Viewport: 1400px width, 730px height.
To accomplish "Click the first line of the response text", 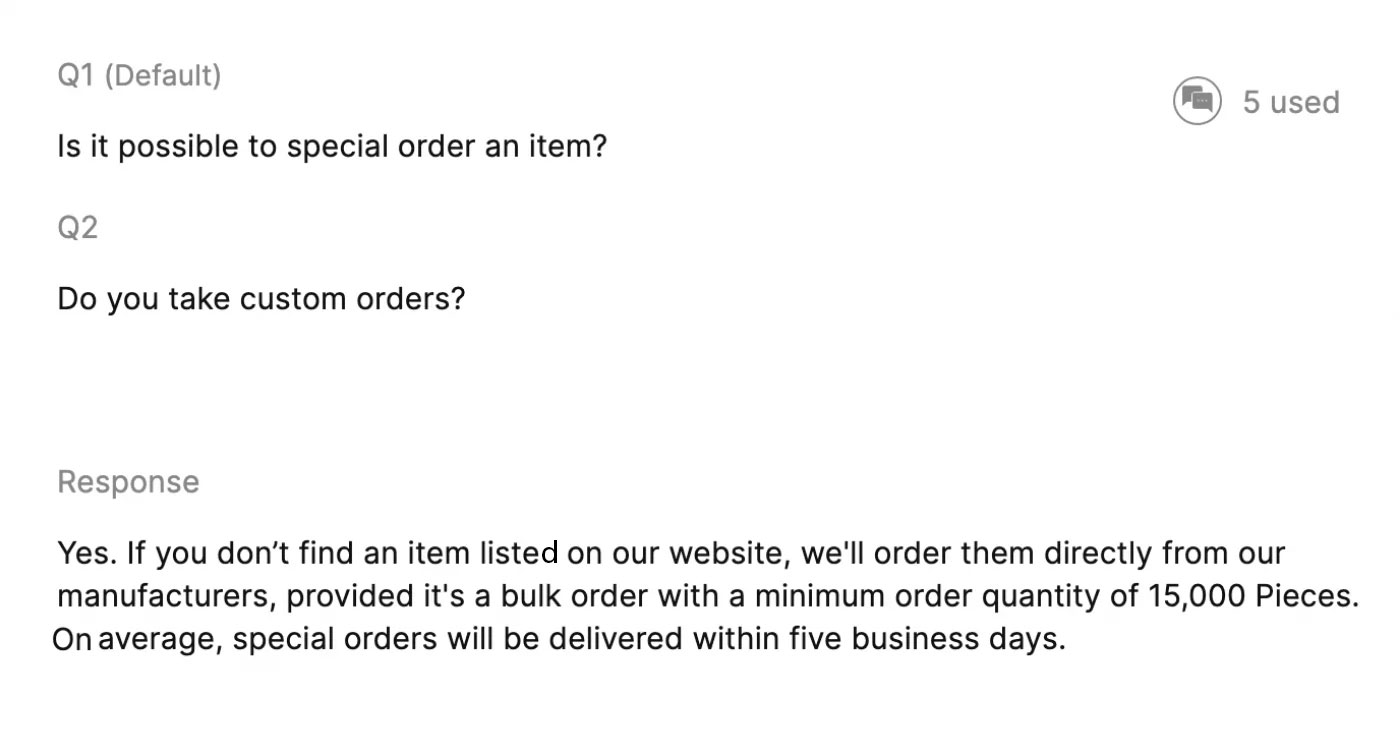I will [x=671, y=553].
